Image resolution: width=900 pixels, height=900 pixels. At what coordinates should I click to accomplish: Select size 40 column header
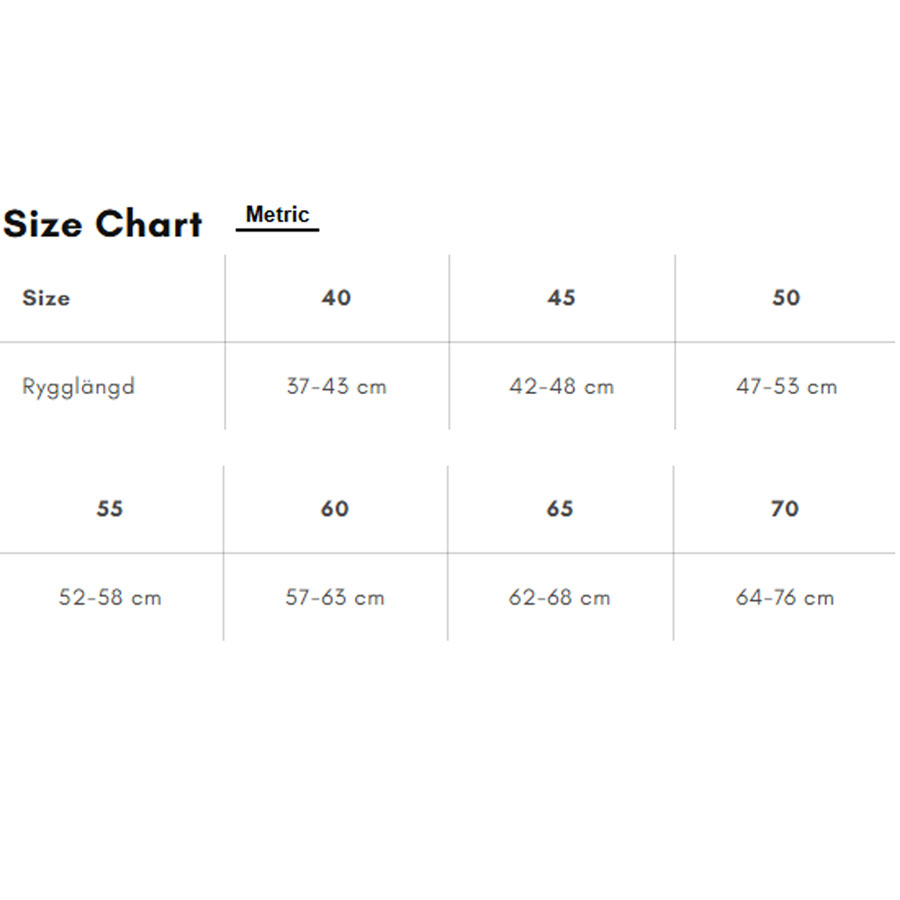point(336,297)
